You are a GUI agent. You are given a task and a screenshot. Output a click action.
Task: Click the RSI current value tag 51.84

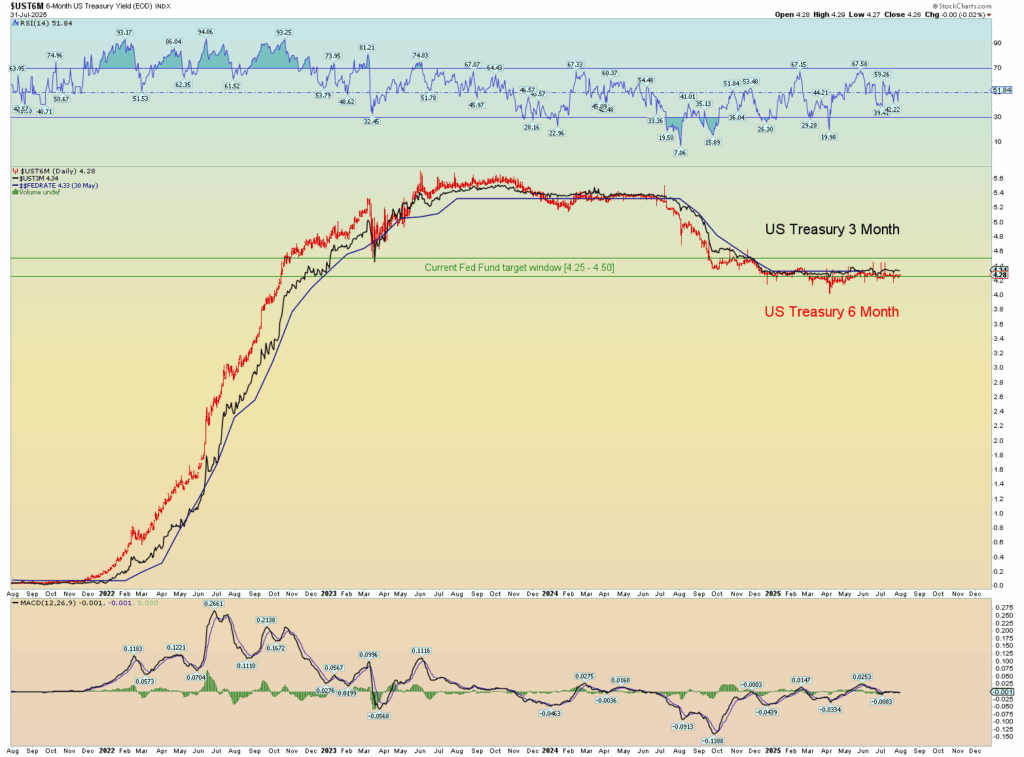click(1002, 91)
